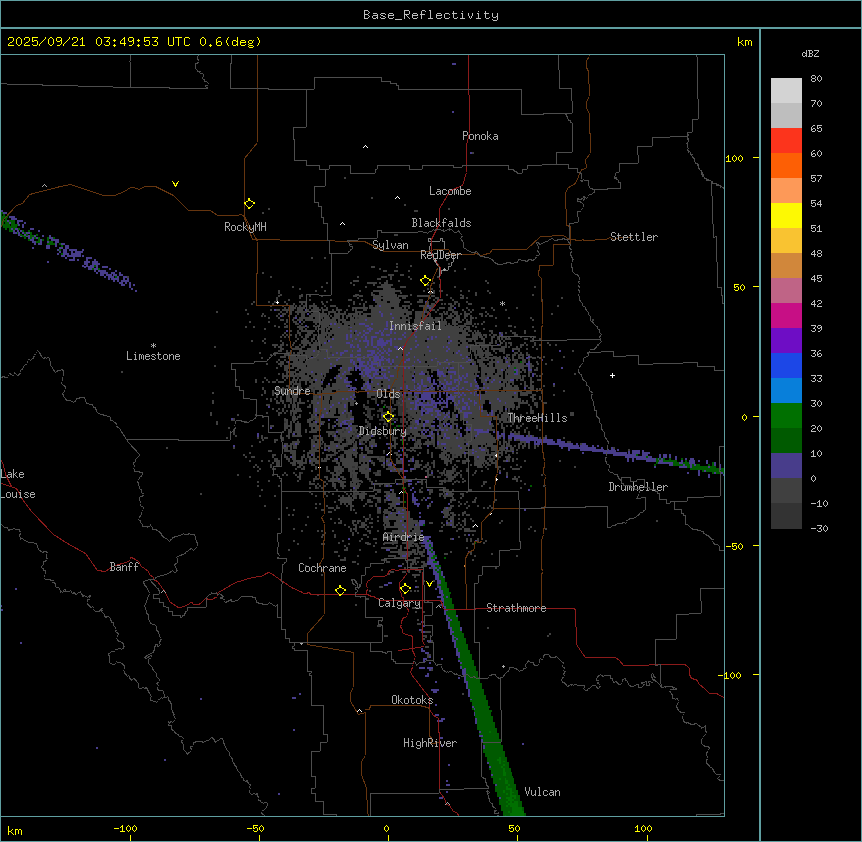Click the Base_Reflectivity title text
Image resolution: width=862 pixels, height=842 pixels.
click(x=430, y=15)
